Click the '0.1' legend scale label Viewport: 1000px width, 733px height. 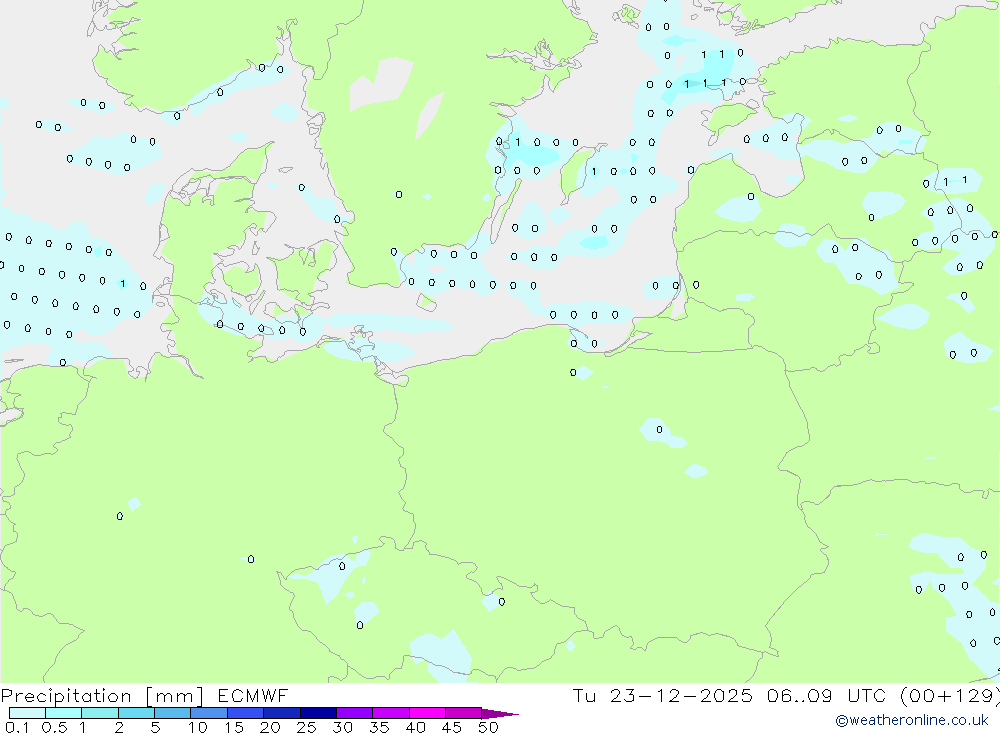17,727
